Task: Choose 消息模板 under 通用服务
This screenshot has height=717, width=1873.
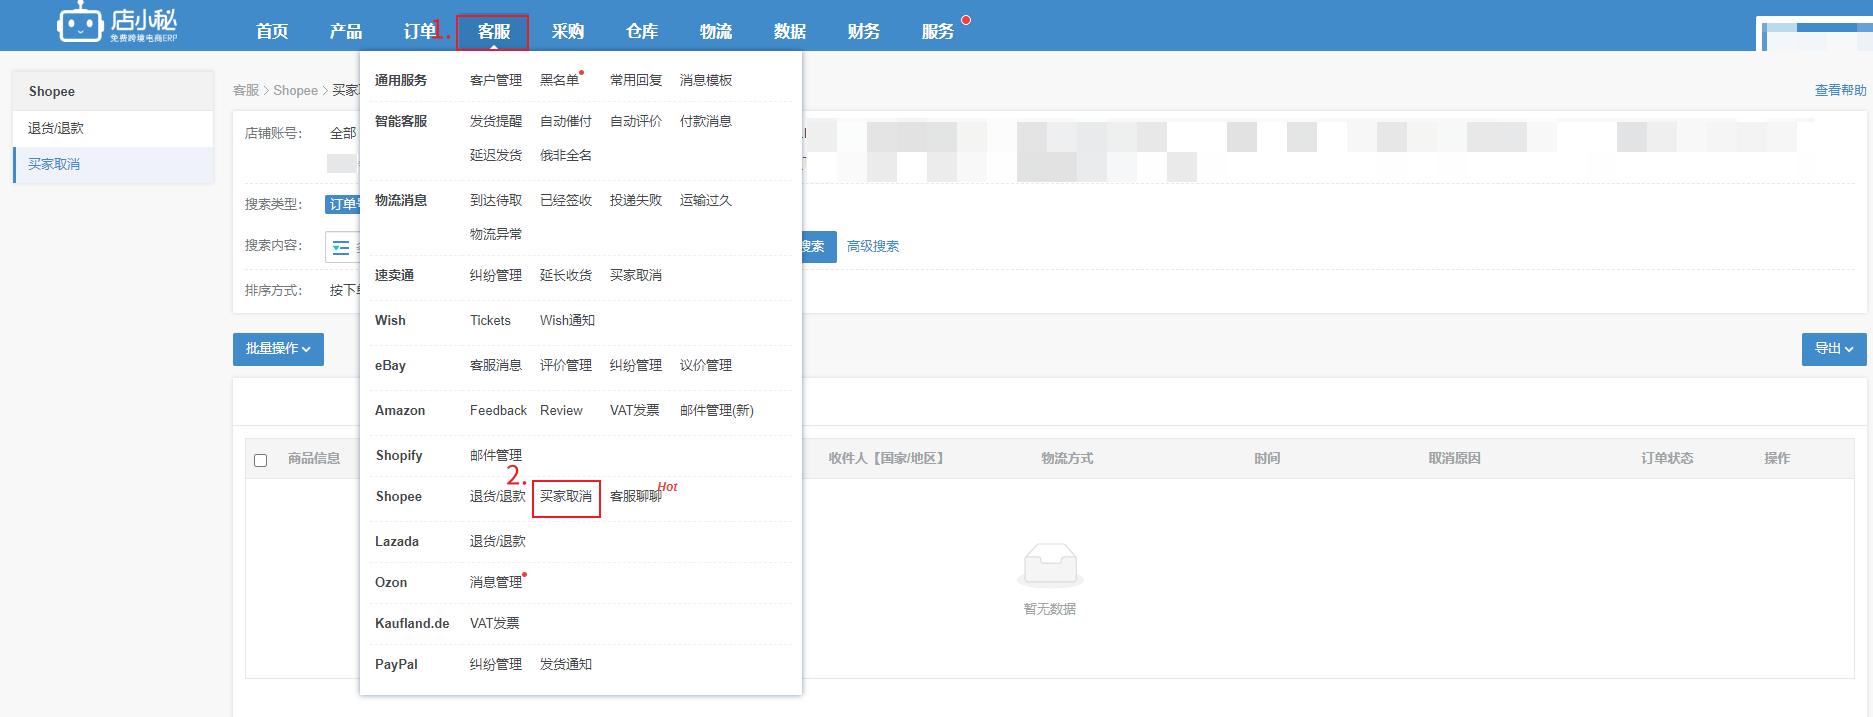Action: pyautogui.click(x=706, y=80)
